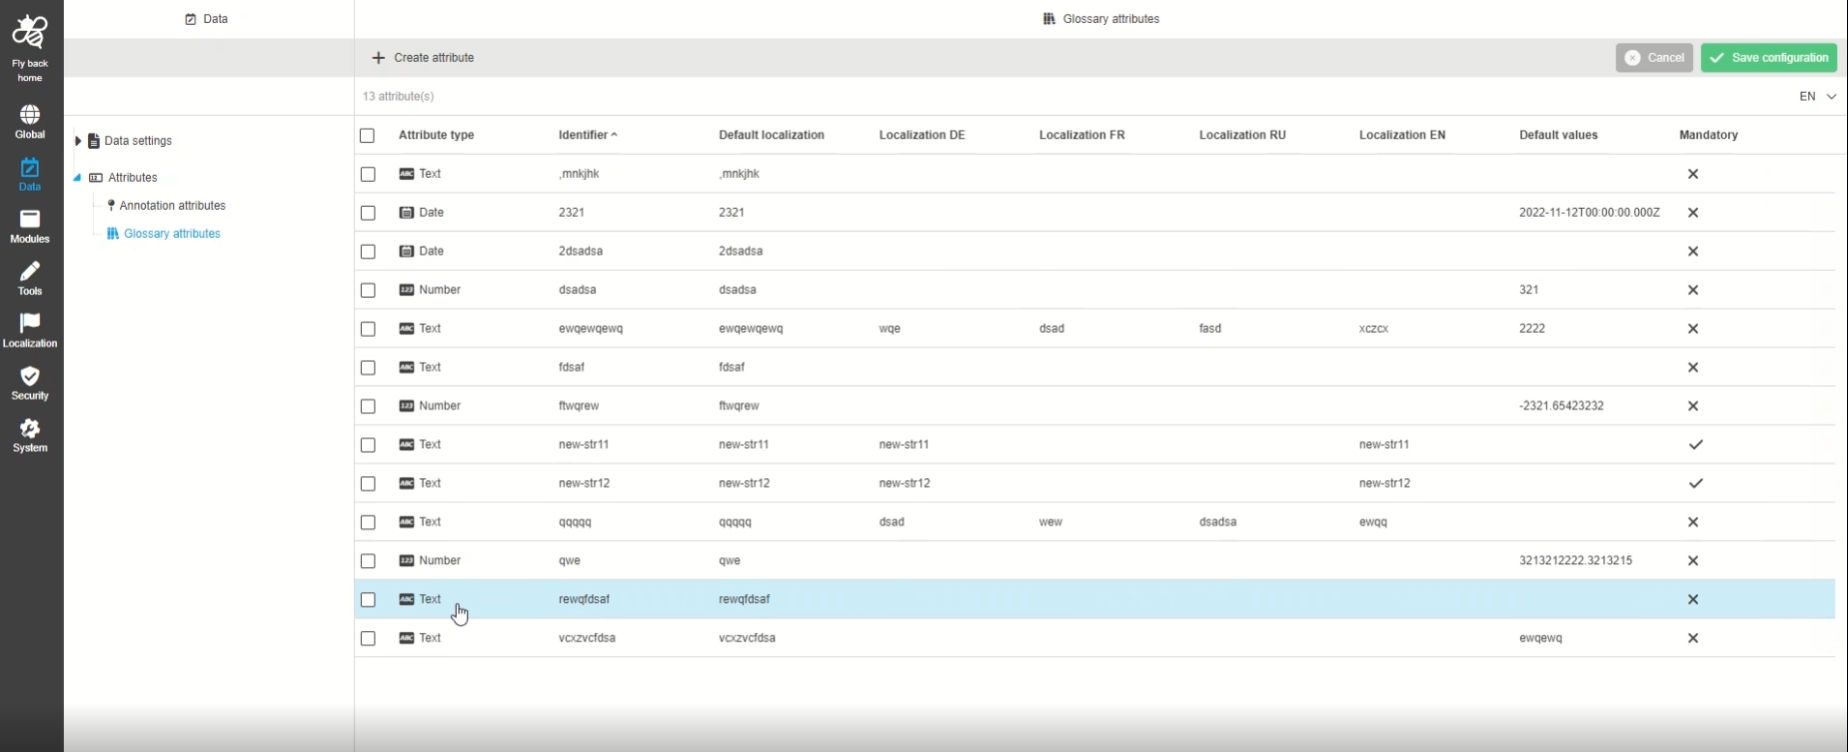Open the Global section in sidebar
Screen dimensions: 1848x752
click(30, 116)
